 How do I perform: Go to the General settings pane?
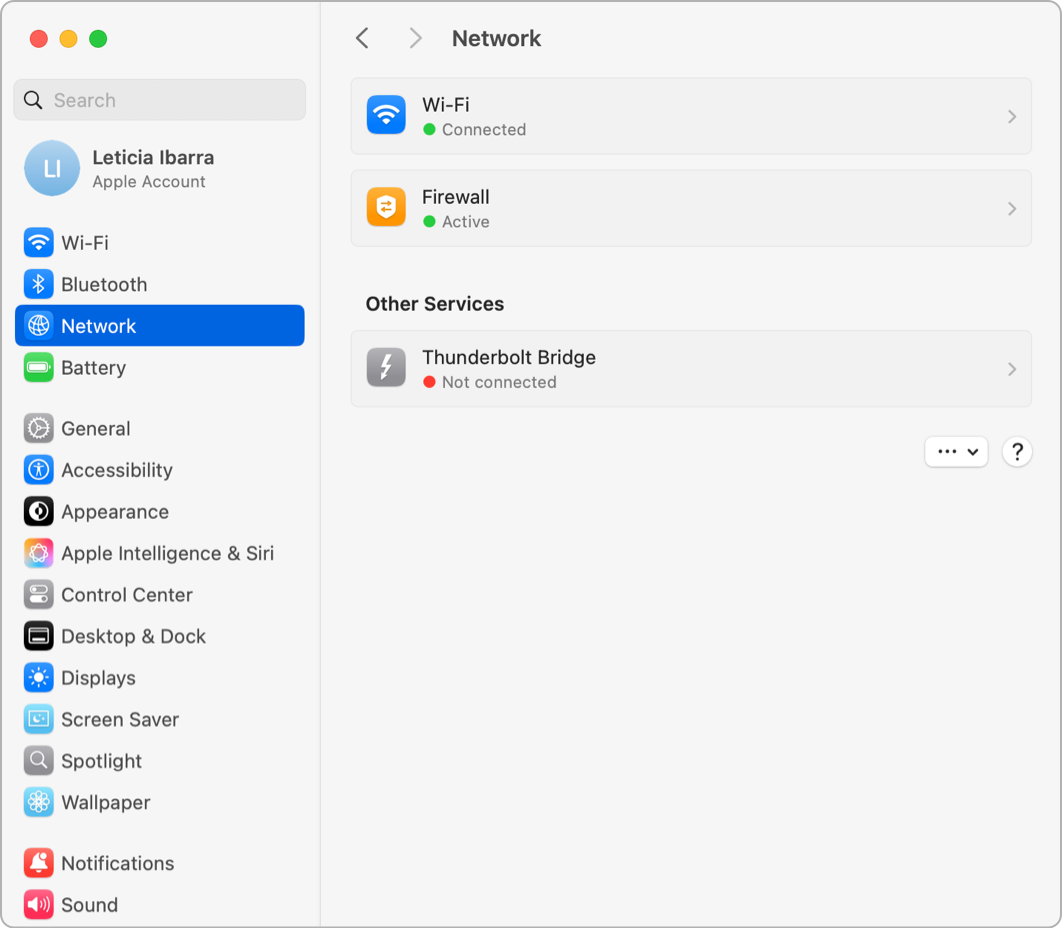coord(96,429)
